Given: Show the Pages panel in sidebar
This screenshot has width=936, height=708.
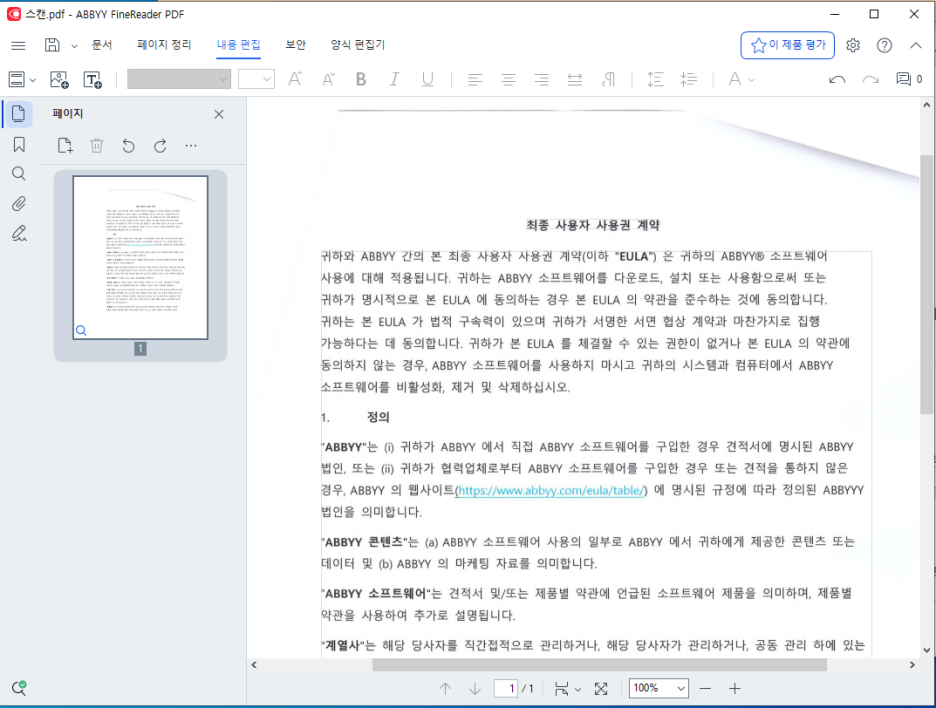Looking at the screenshot, I should point(19,113).
